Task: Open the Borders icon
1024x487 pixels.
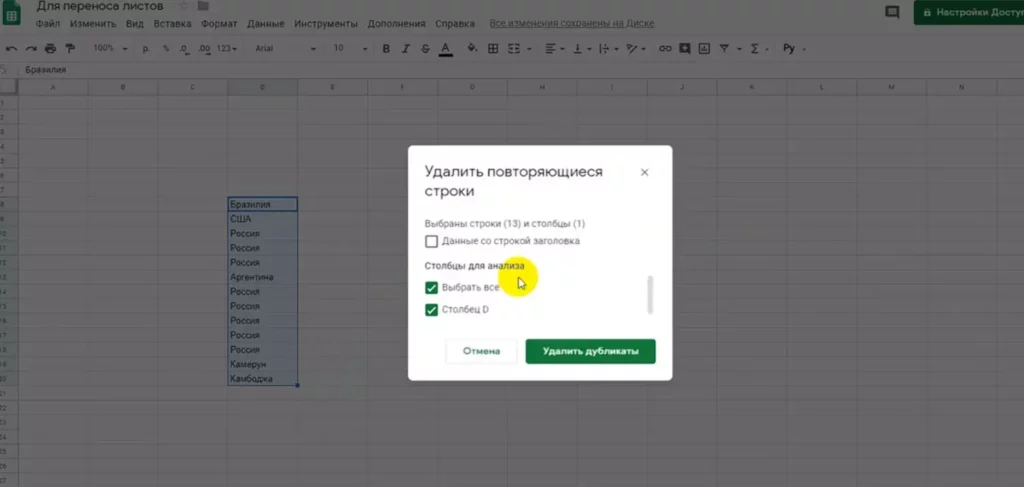Action: pyautogui.click(x=493, y=49)
